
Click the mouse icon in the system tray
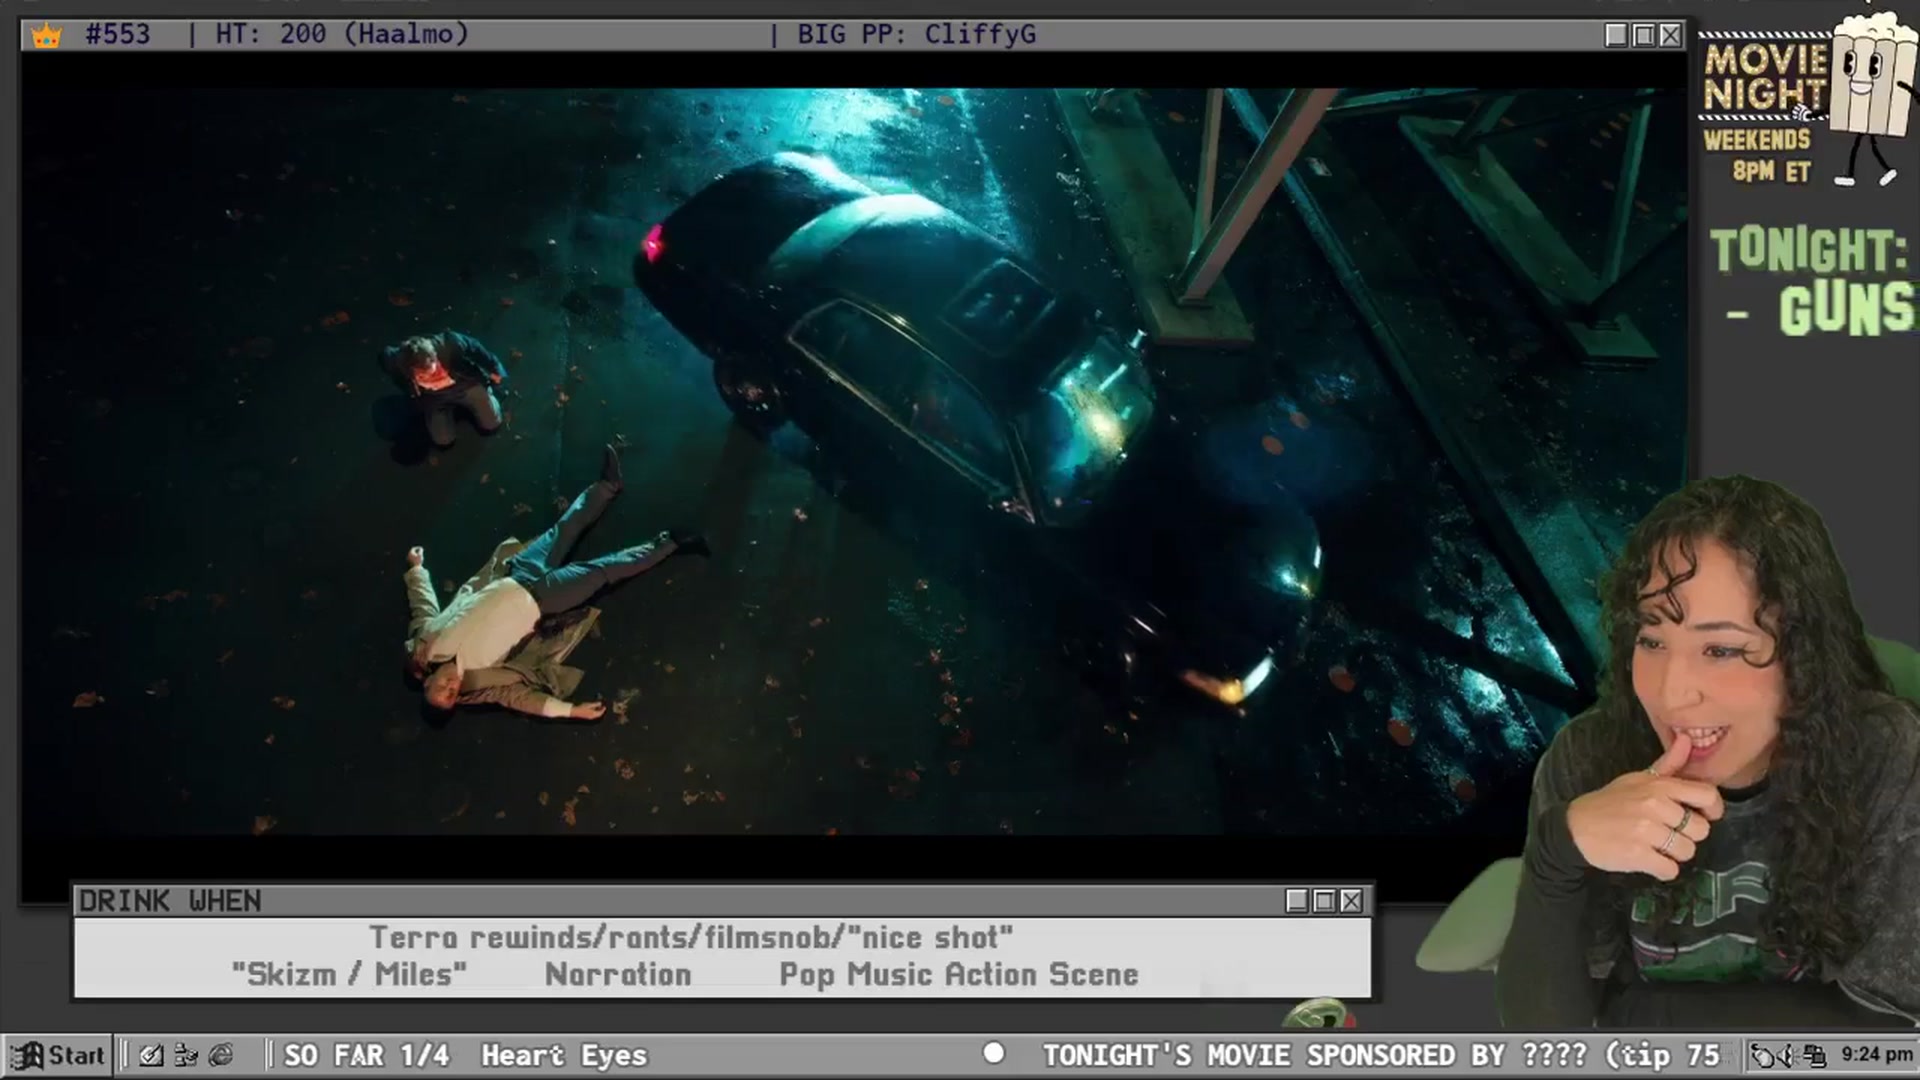click(x=1763, y=1055)
